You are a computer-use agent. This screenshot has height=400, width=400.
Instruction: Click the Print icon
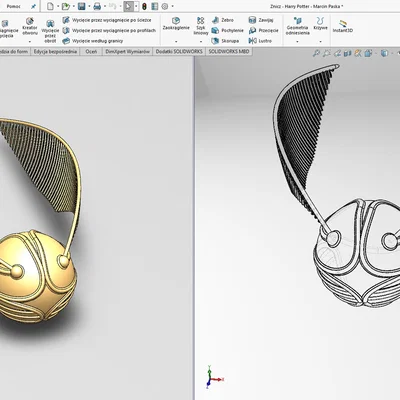click(x=97, y=6)
